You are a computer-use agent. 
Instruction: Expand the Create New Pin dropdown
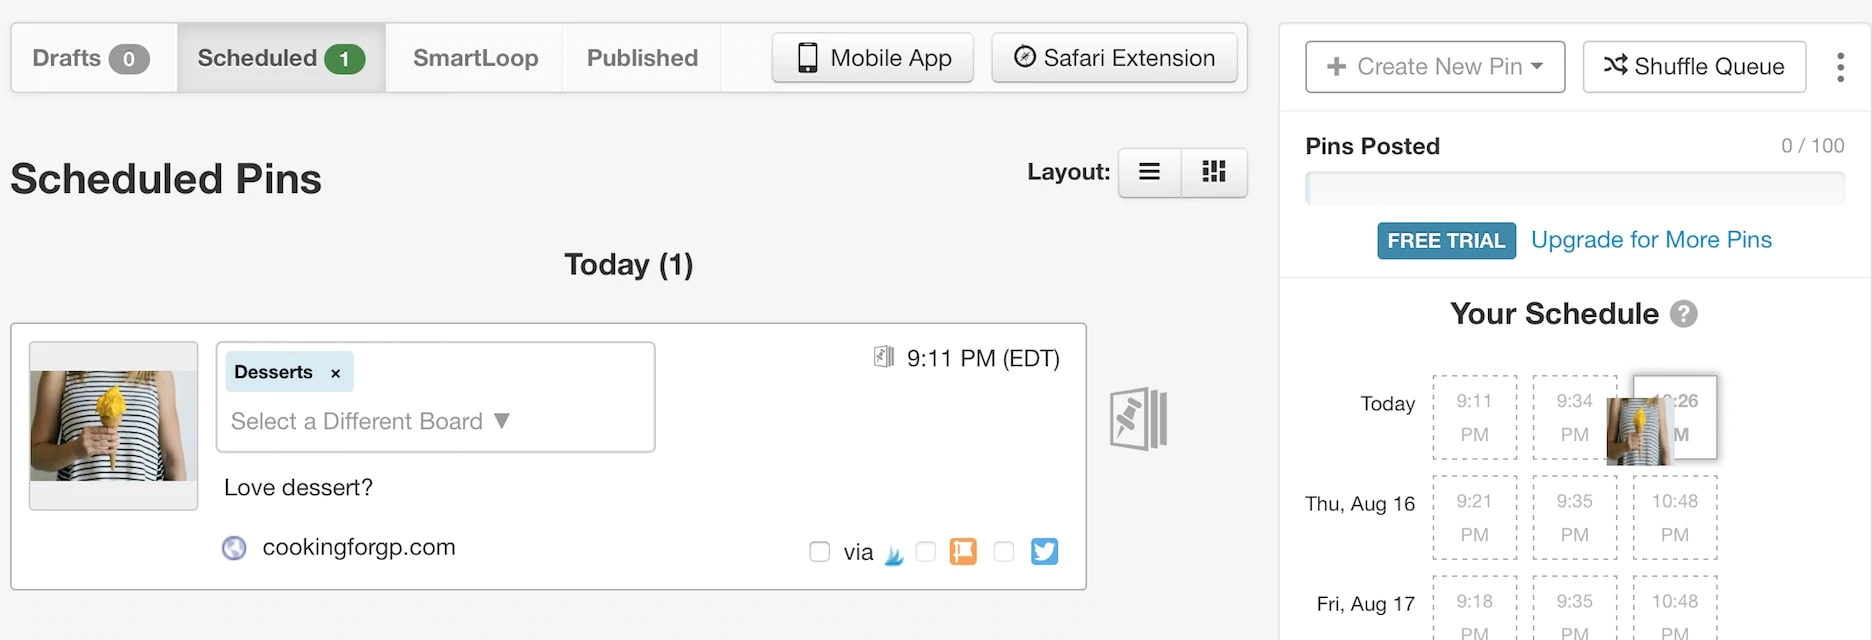point(1434,67)
